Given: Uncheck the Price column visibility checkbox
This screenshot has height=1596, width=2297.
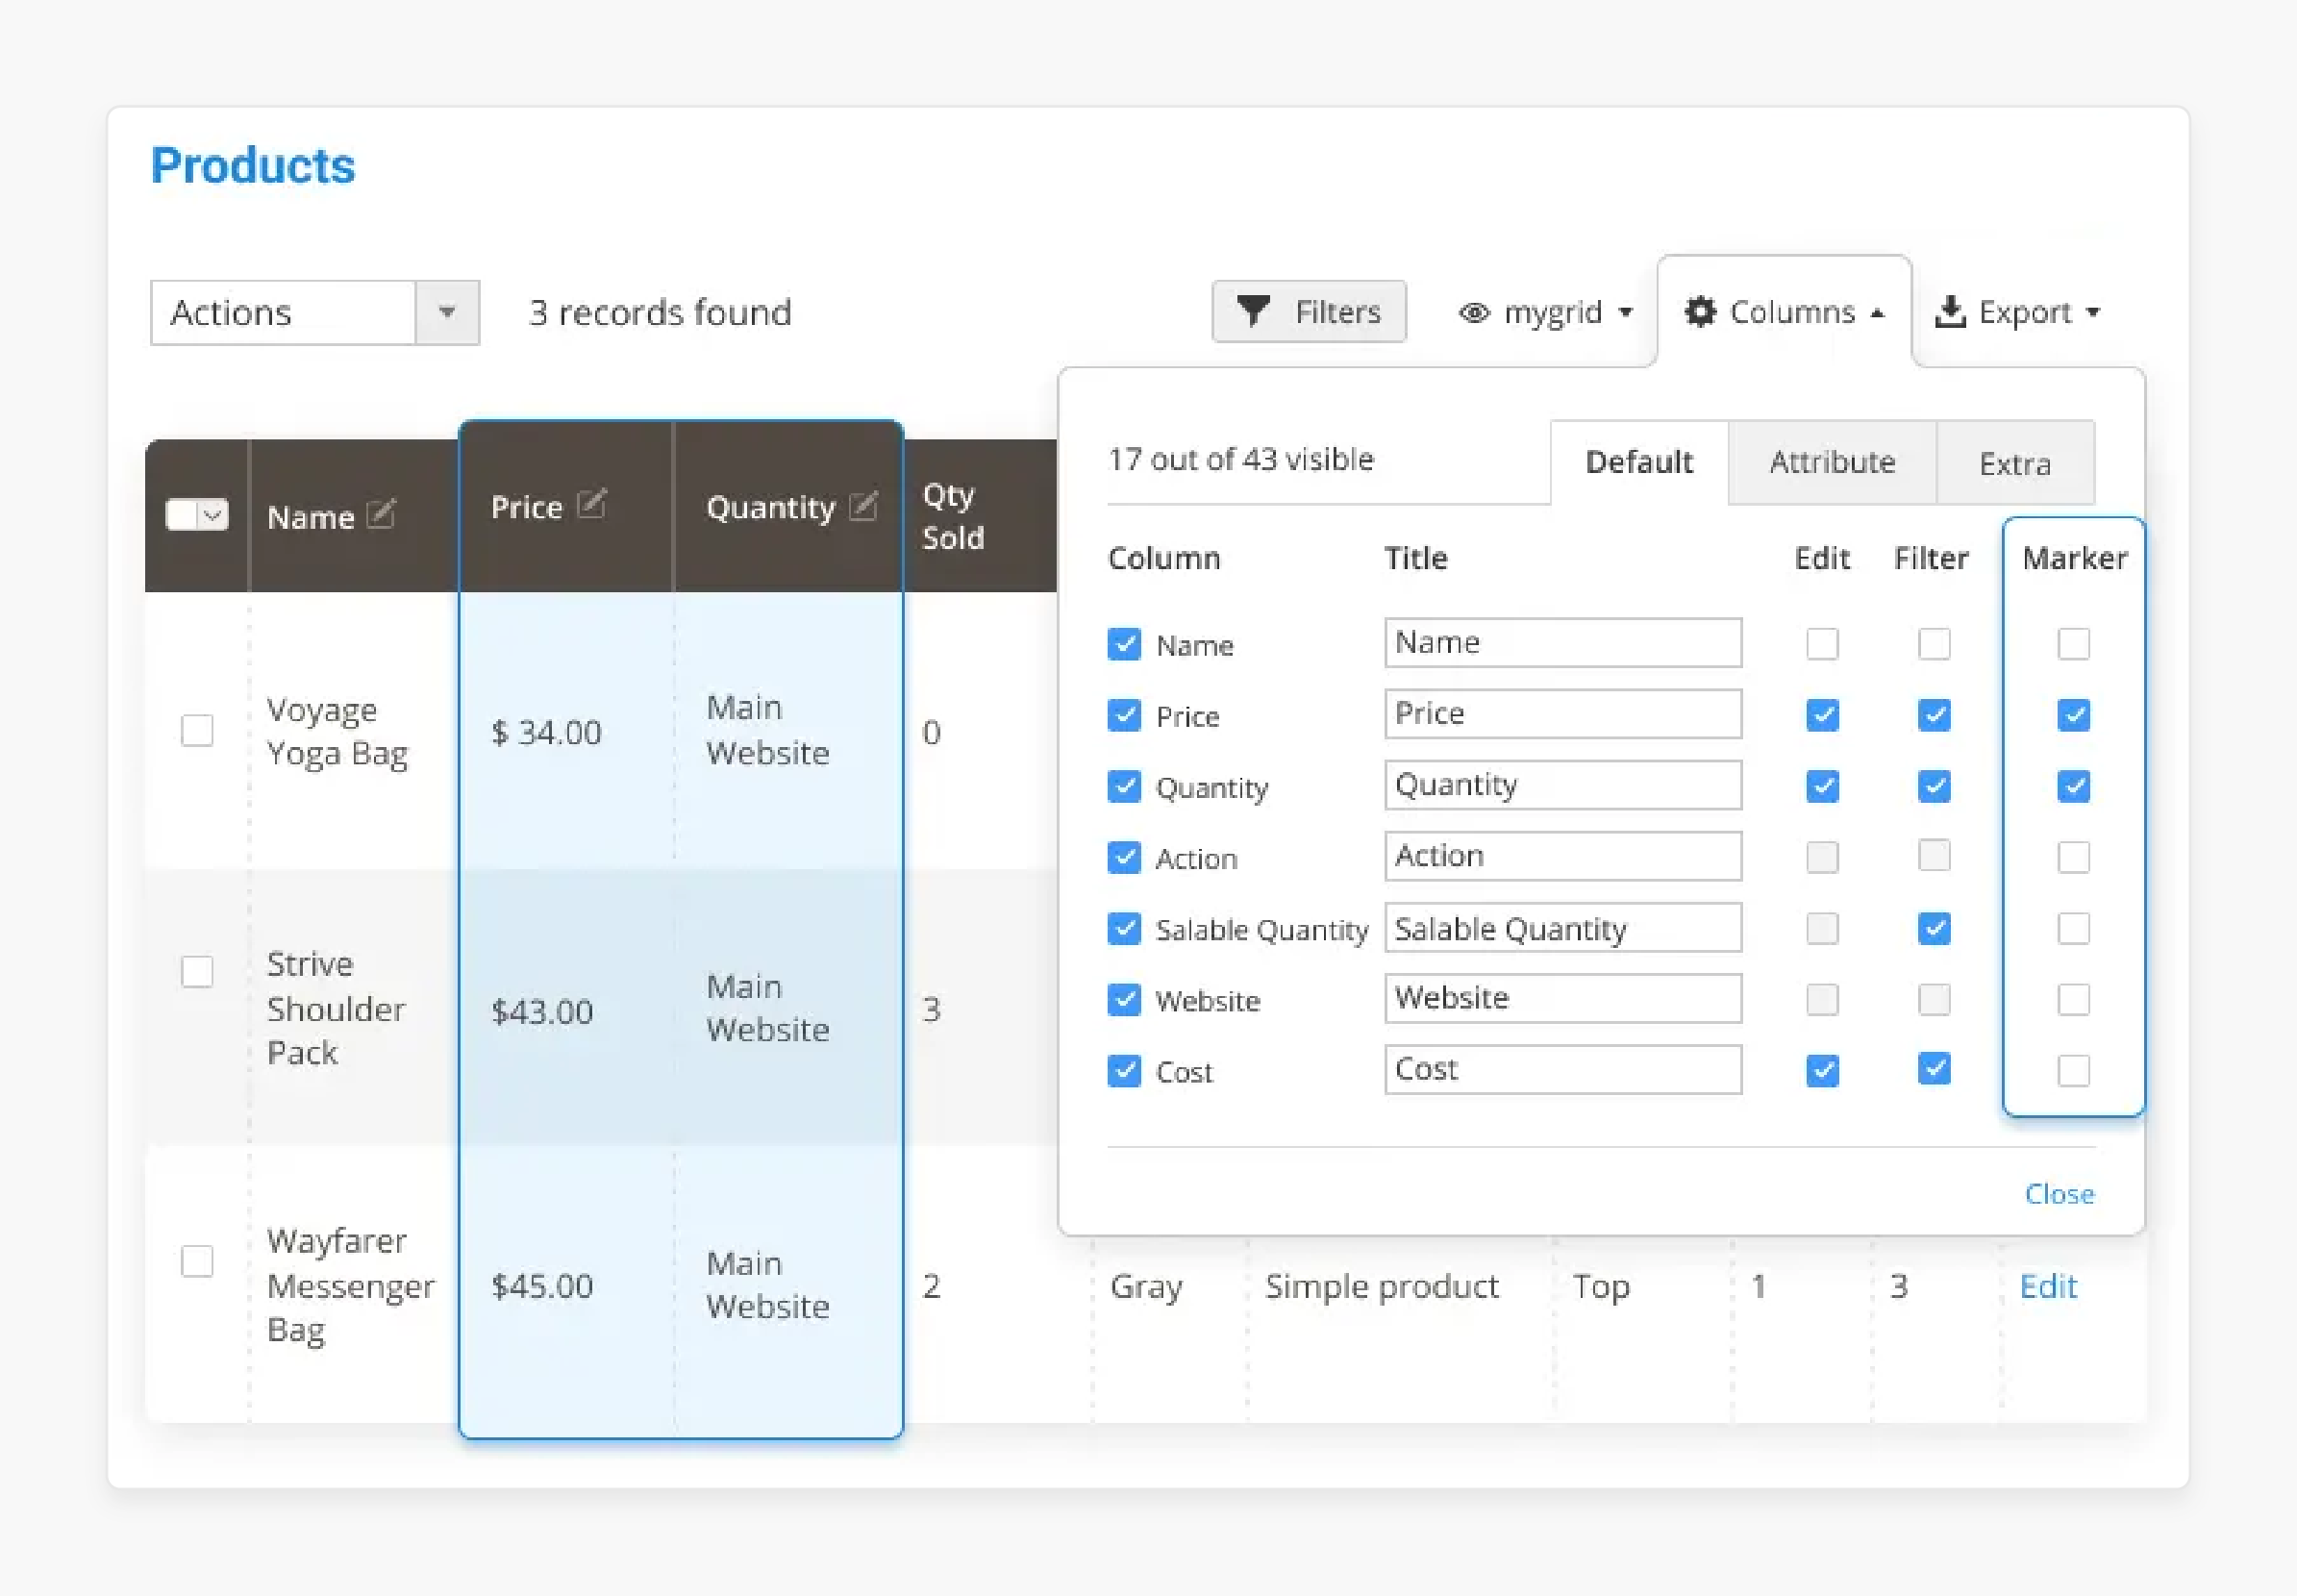Looking at the screenshot, I should 1124,715.
